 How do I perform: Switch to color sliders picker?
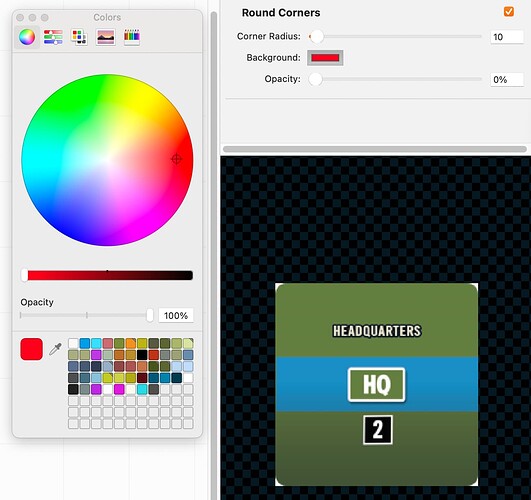point(53,37)
